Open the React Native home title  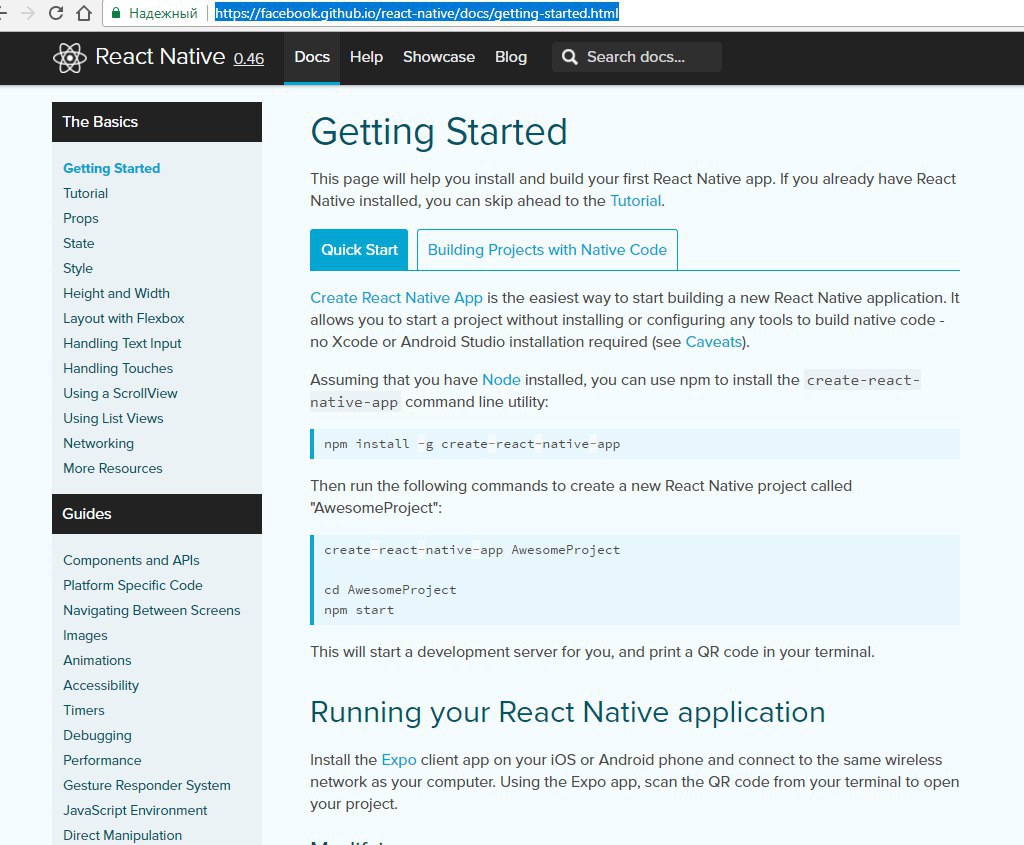tap(160, 57)
